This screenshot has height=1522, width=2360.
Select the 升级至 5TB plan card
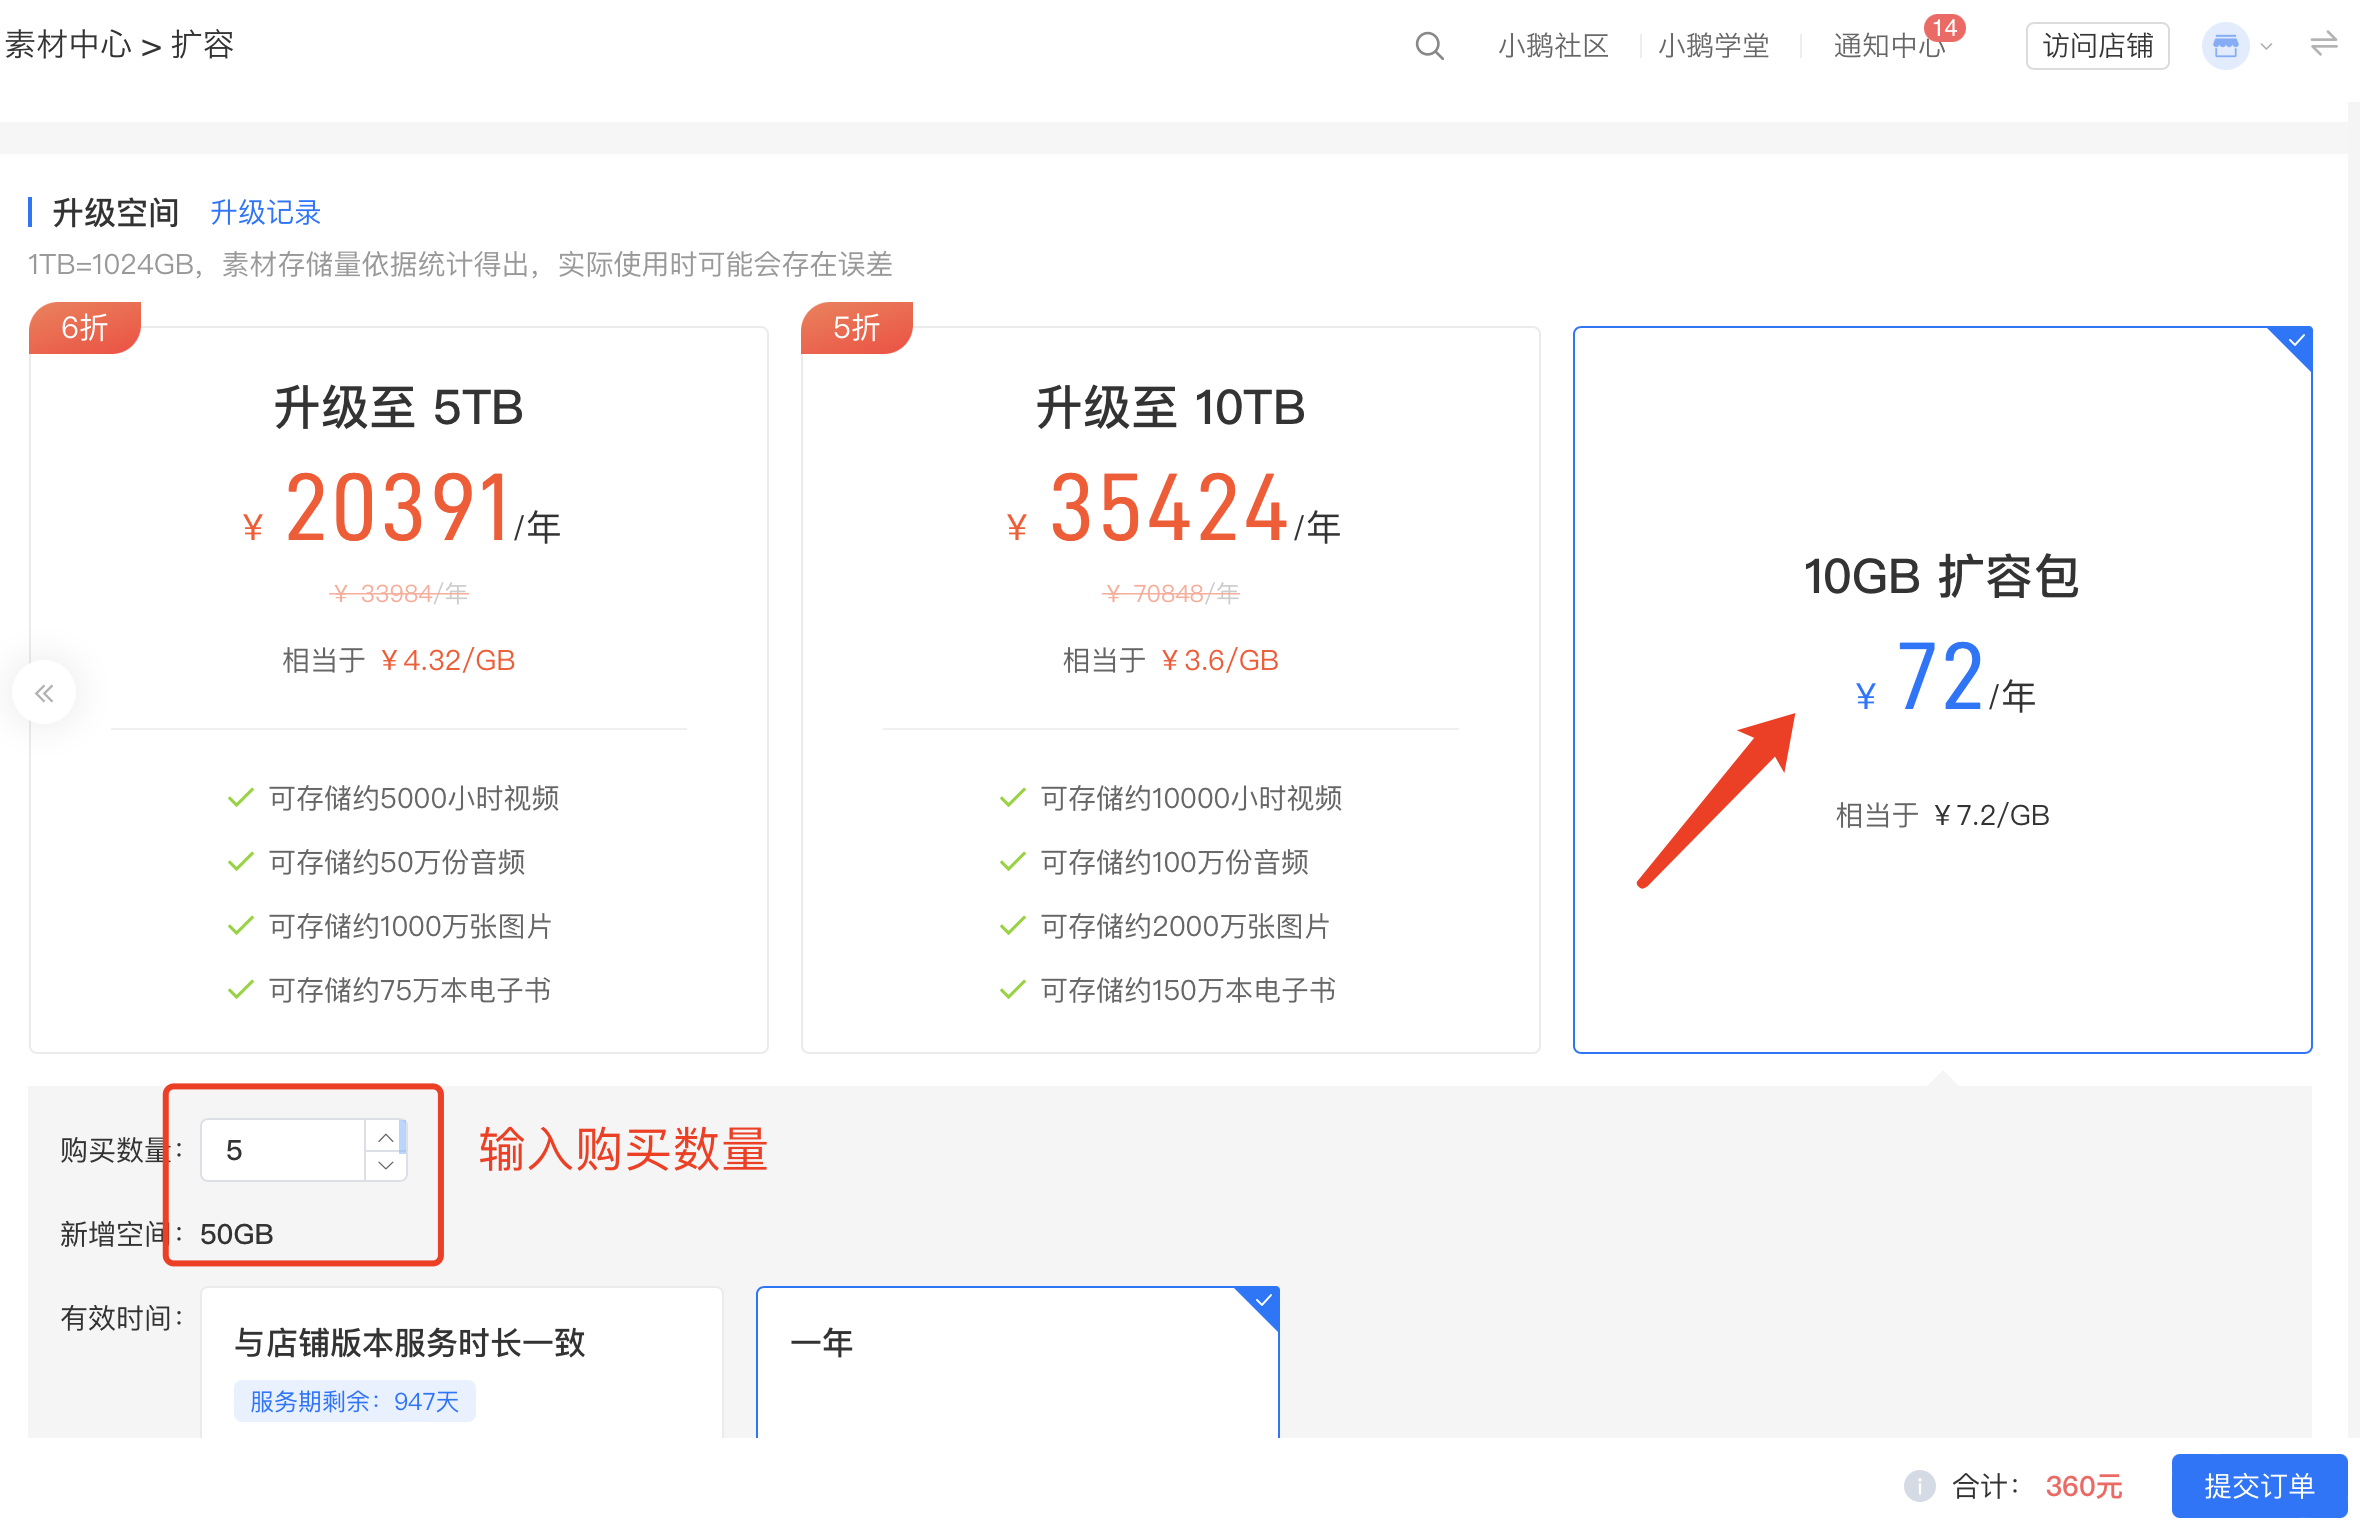click(399, 689)
